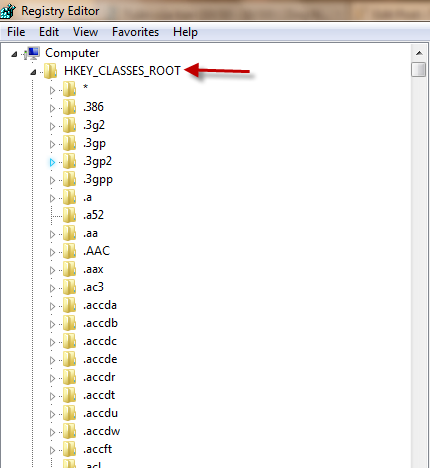The image size is (430, 468).
Task: Expand the .accdu key
Action: [x=52, y=414]
